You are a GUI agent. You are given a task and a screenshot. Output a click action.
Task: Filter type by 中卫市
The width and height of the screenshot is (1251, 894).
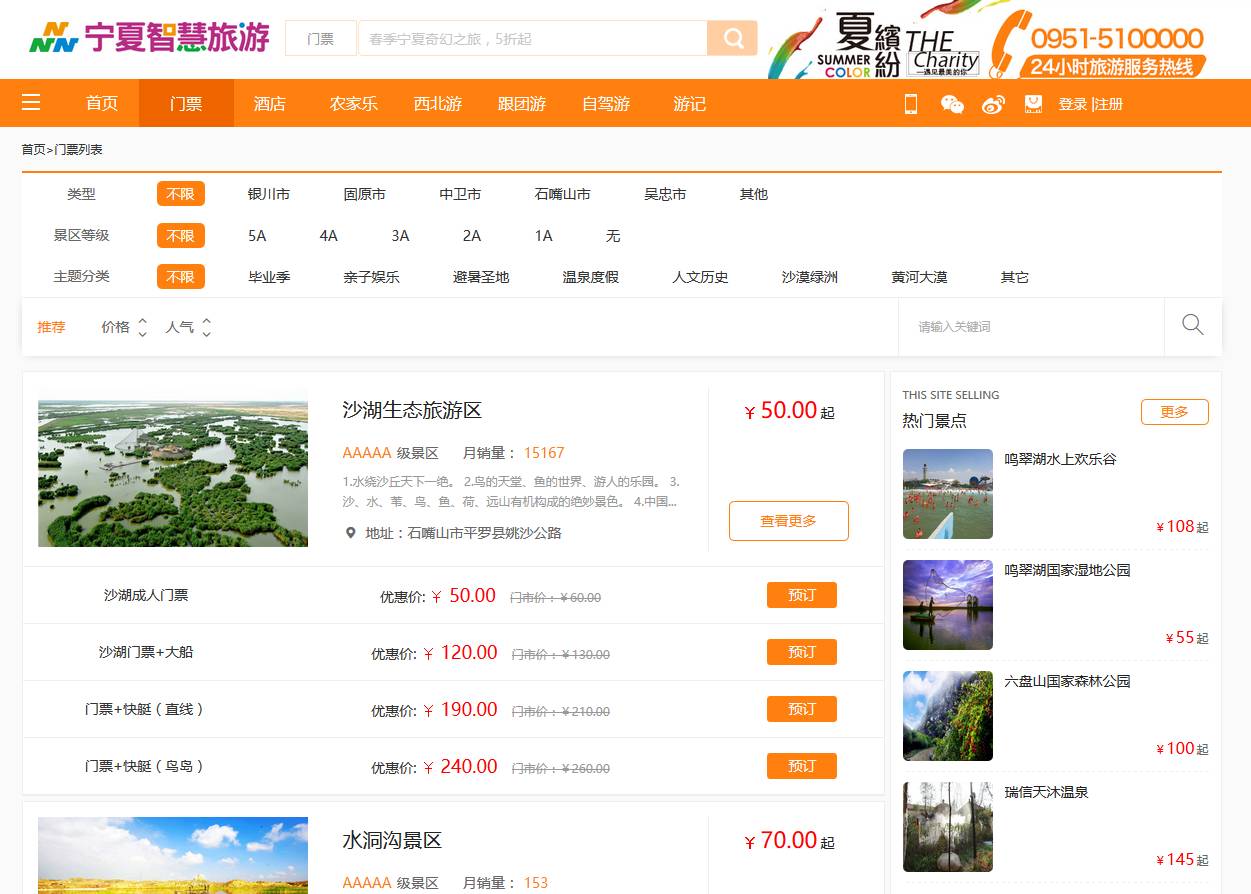point(460,194)
